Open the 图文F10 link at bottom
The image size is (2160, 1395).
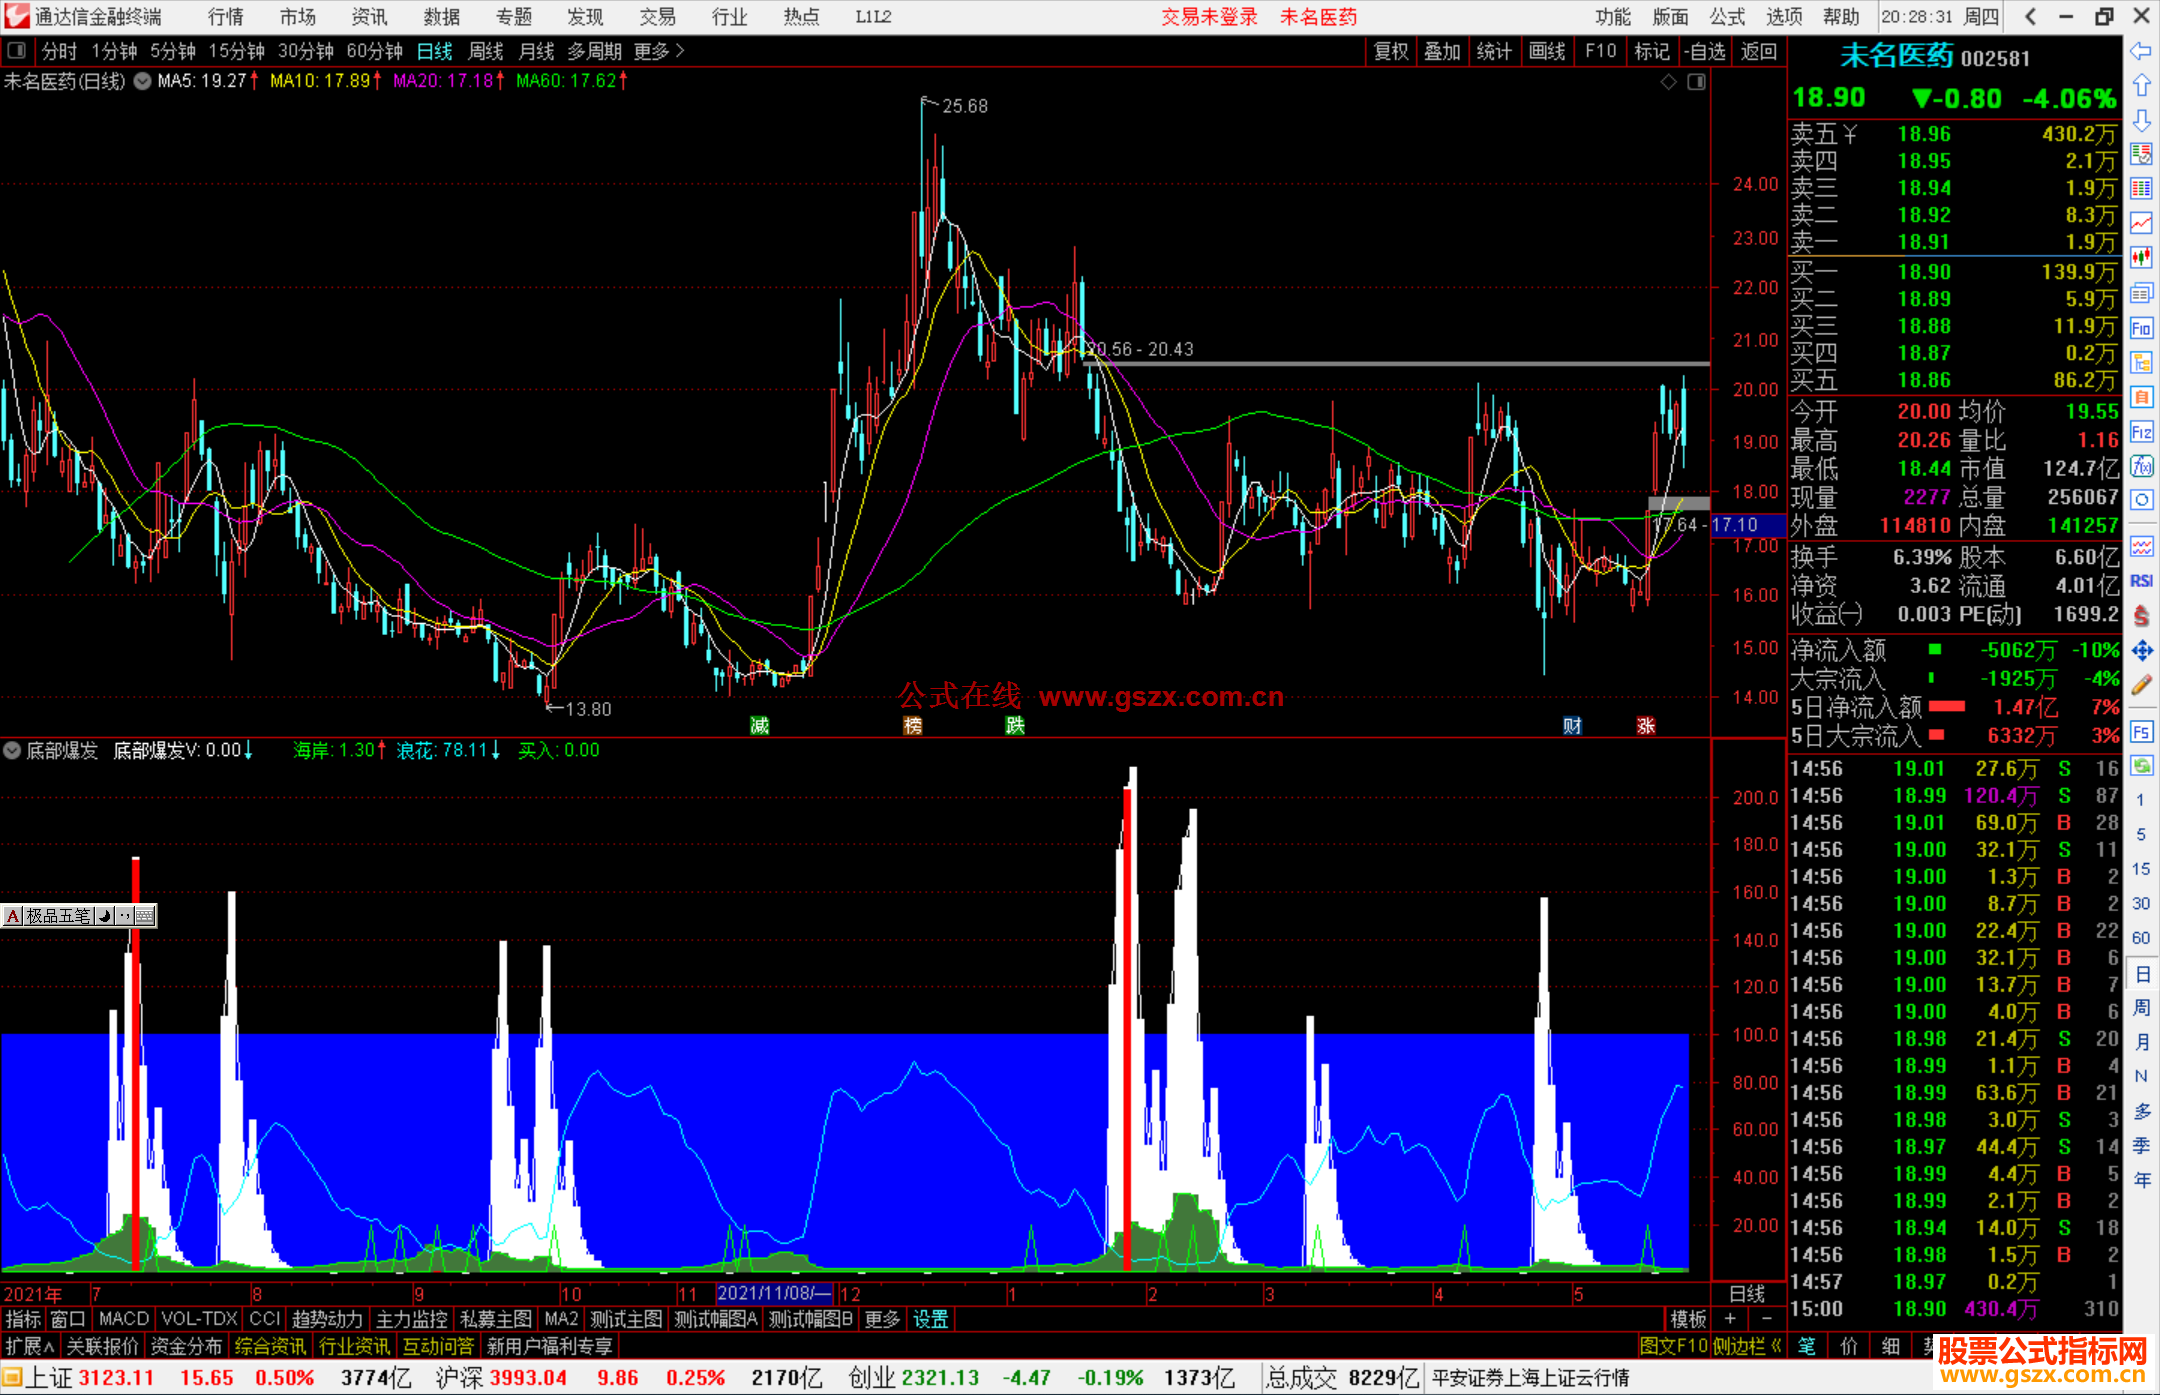[1674, 1346]
